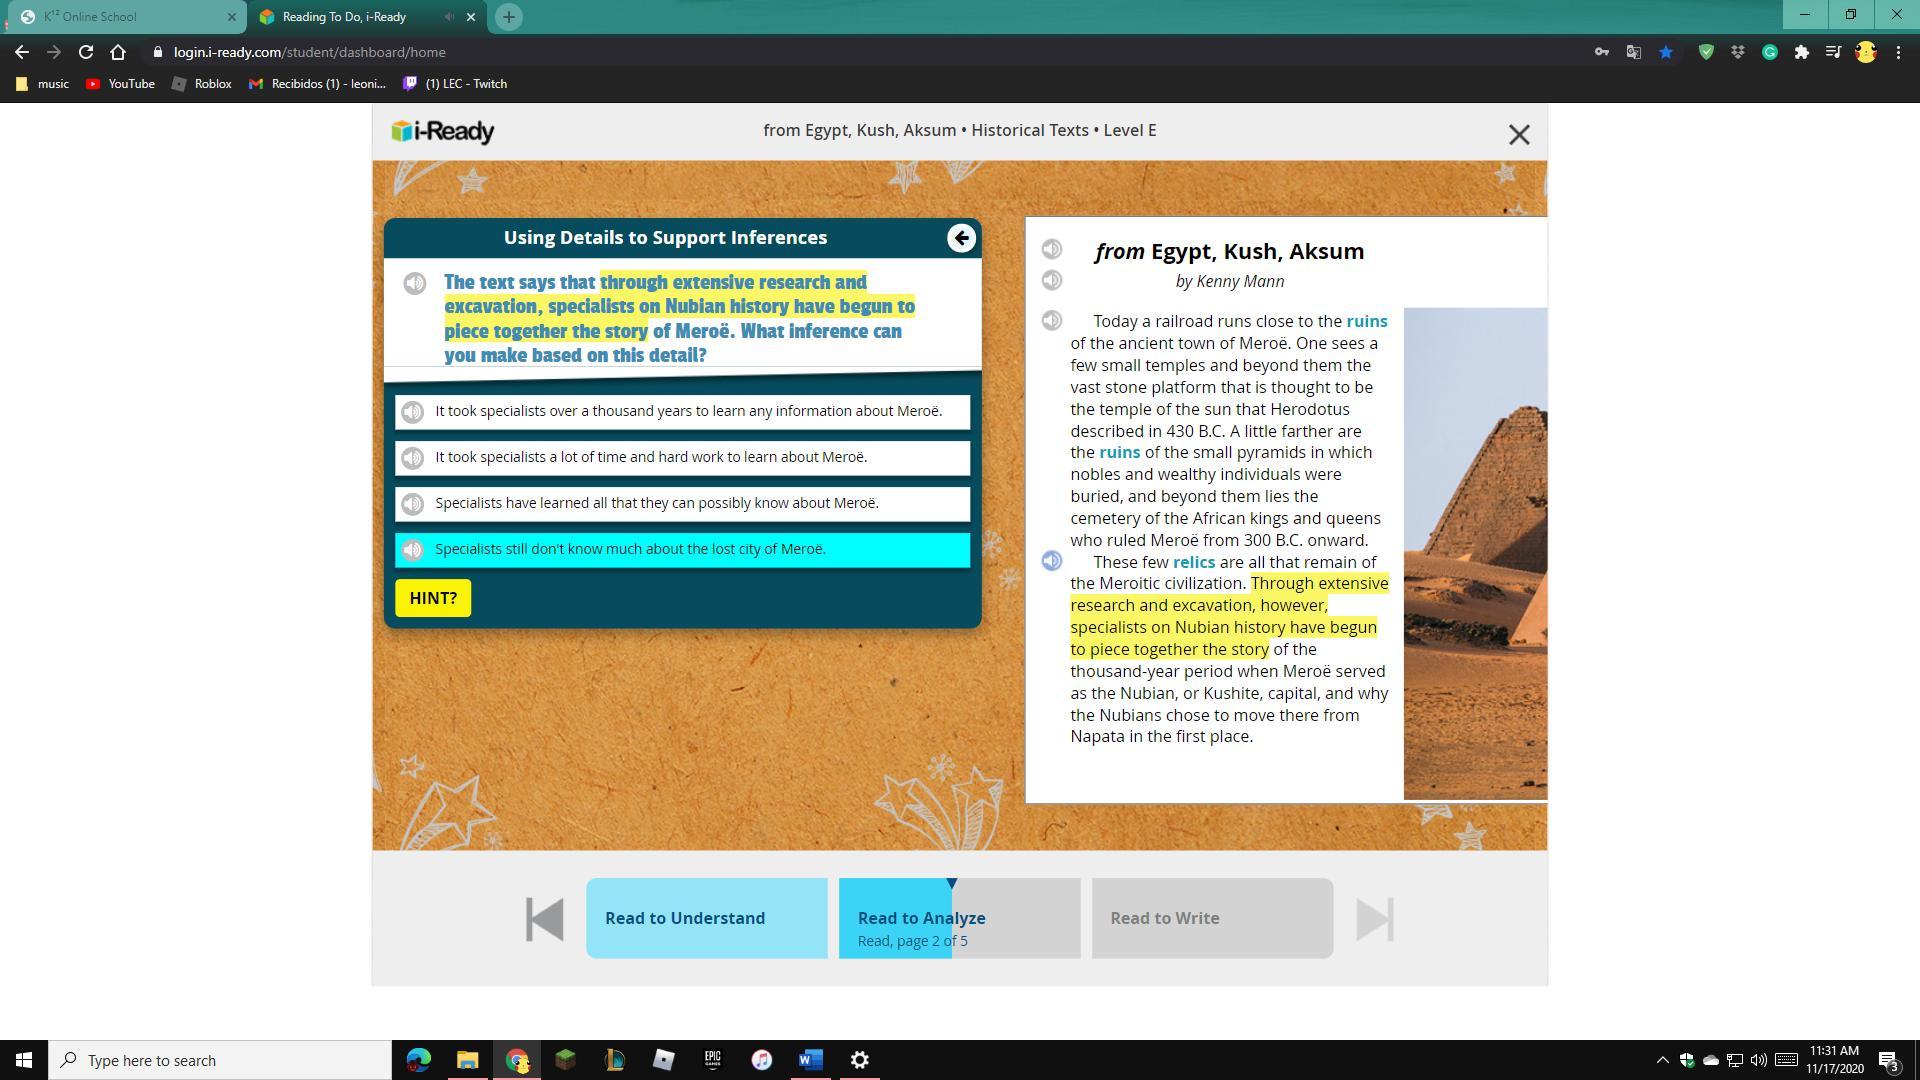The width and height of the screenshot is (1920, 1080).
Task: Click the yellow HINT? button
Action: [432, 598]
